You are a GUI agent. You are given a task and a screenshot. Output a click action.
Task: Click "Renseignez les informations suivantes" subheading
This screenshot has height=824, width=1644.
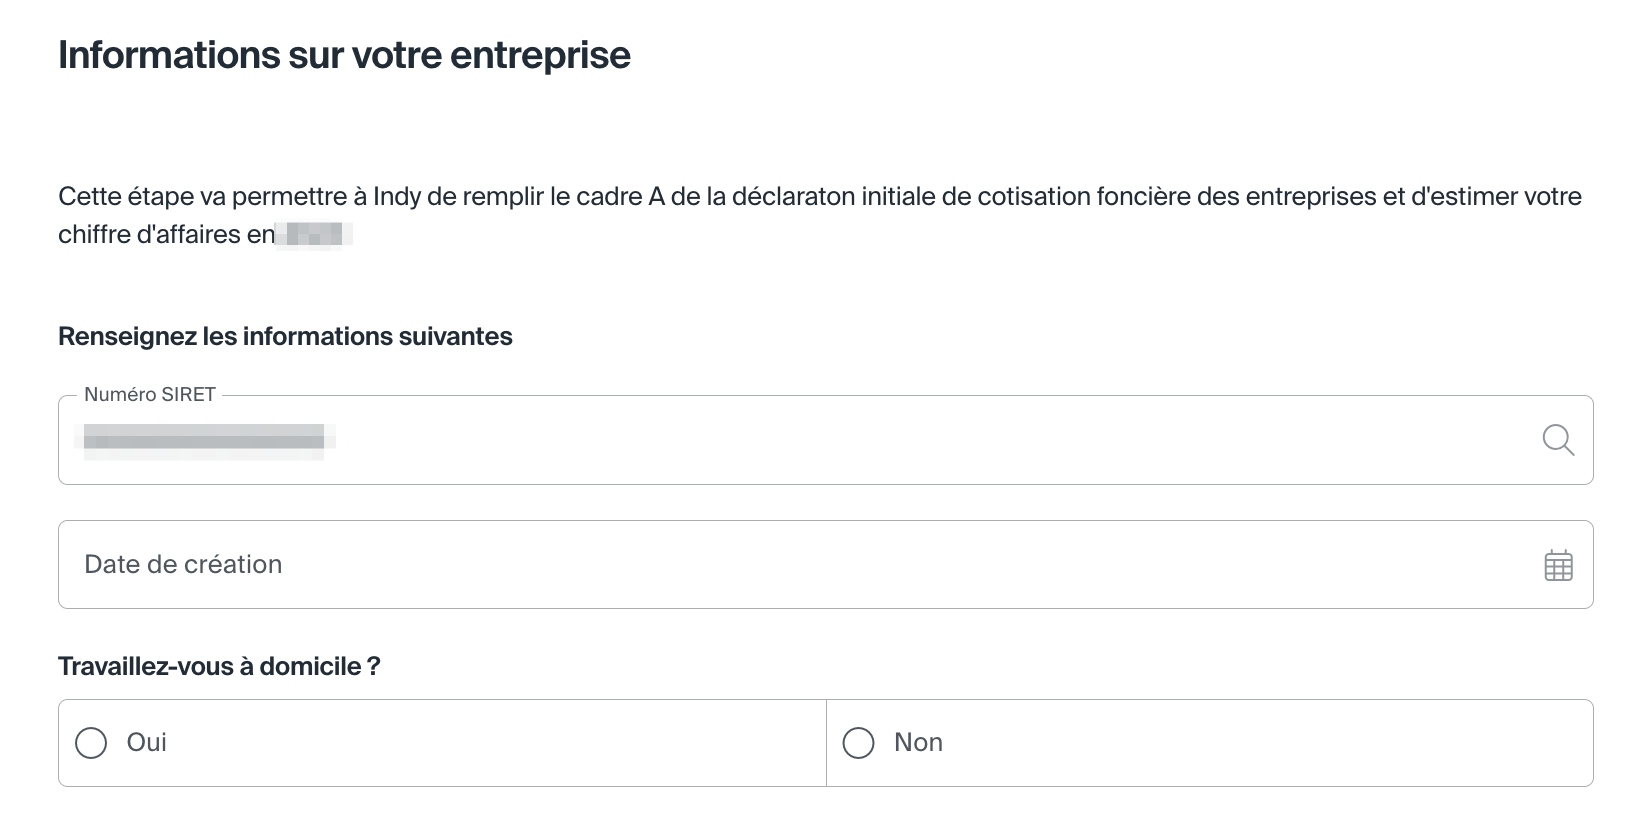point(285,337)
